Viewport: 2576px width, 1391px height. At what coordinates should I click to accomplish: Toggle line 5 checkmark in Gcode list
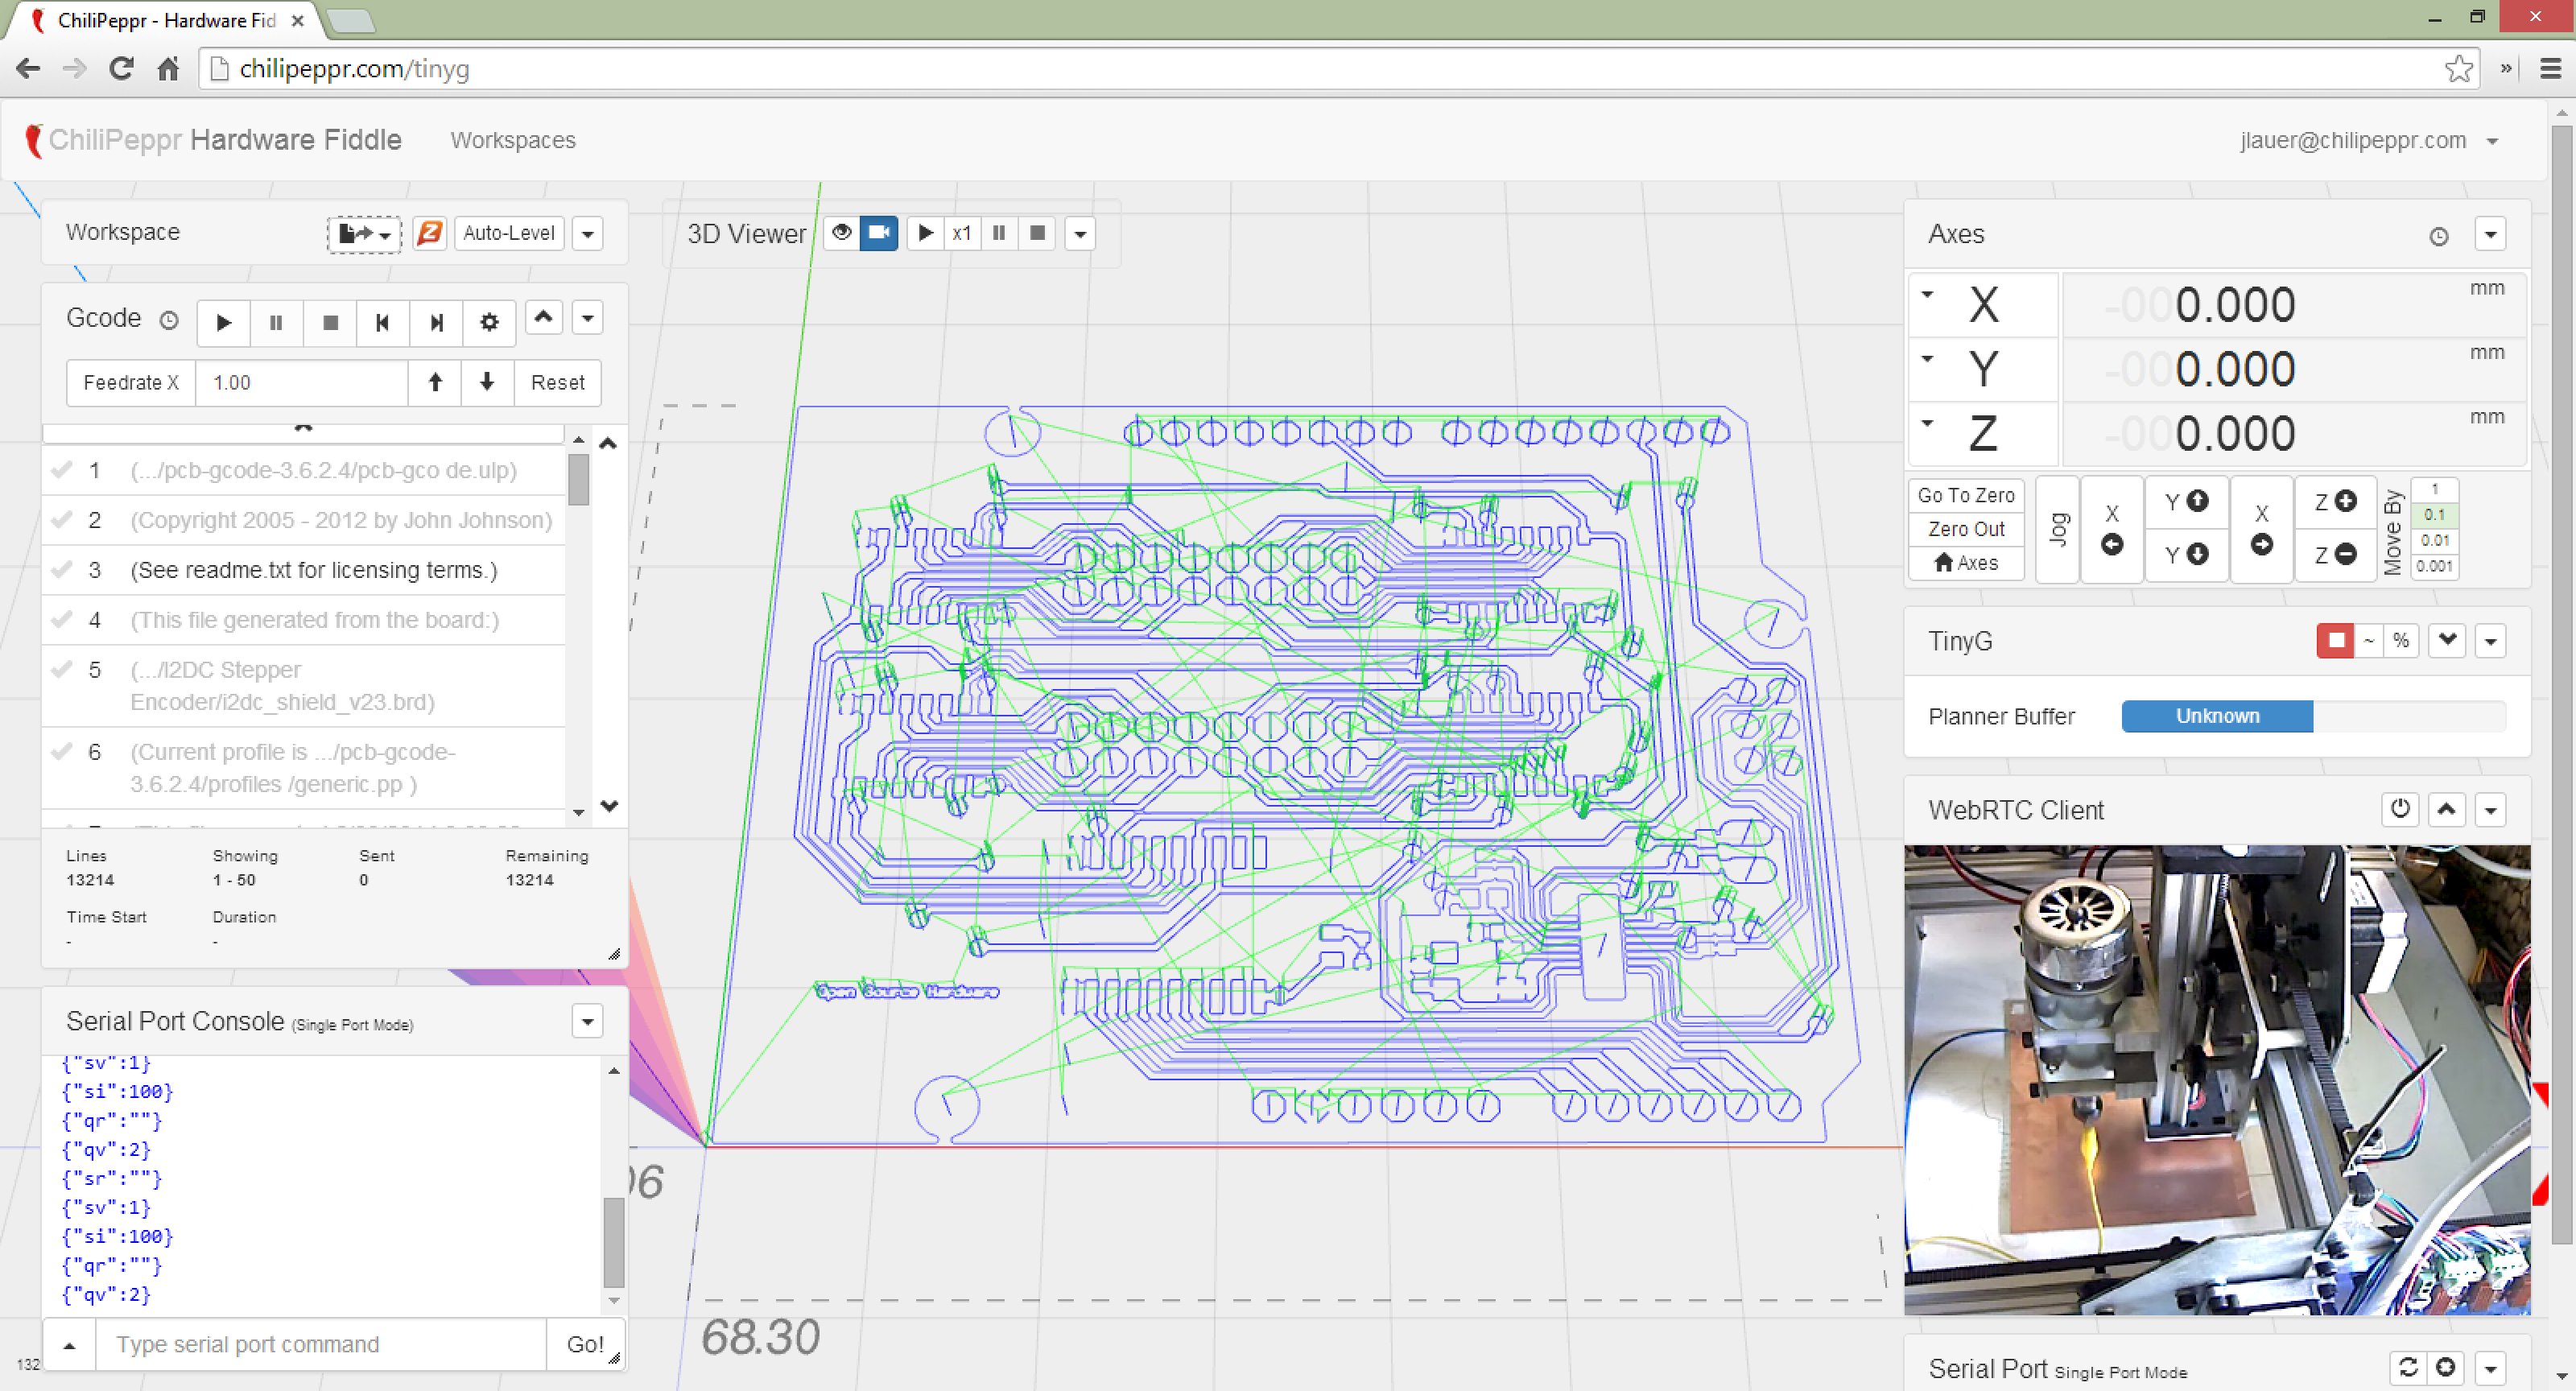pos(63,670)
